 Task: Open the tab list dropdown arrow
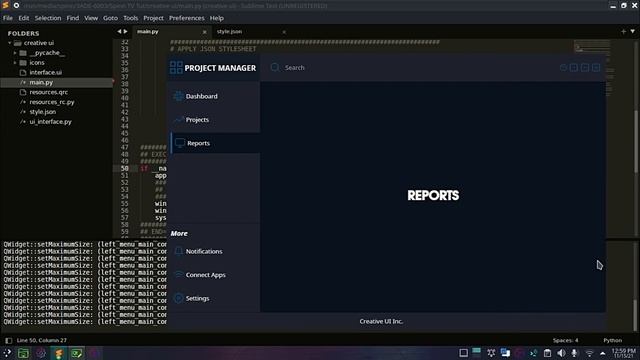pos(633,31)
